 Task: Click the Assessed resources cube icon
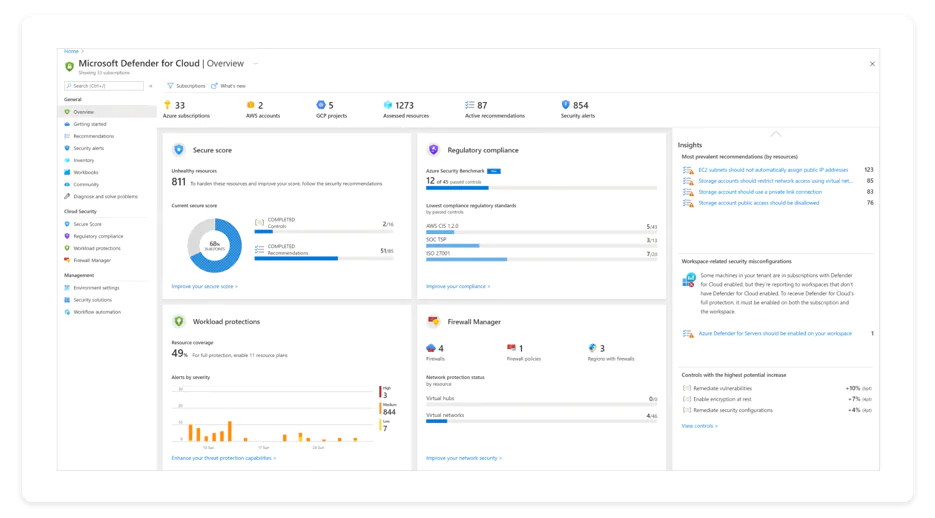[x=388, y=105]
